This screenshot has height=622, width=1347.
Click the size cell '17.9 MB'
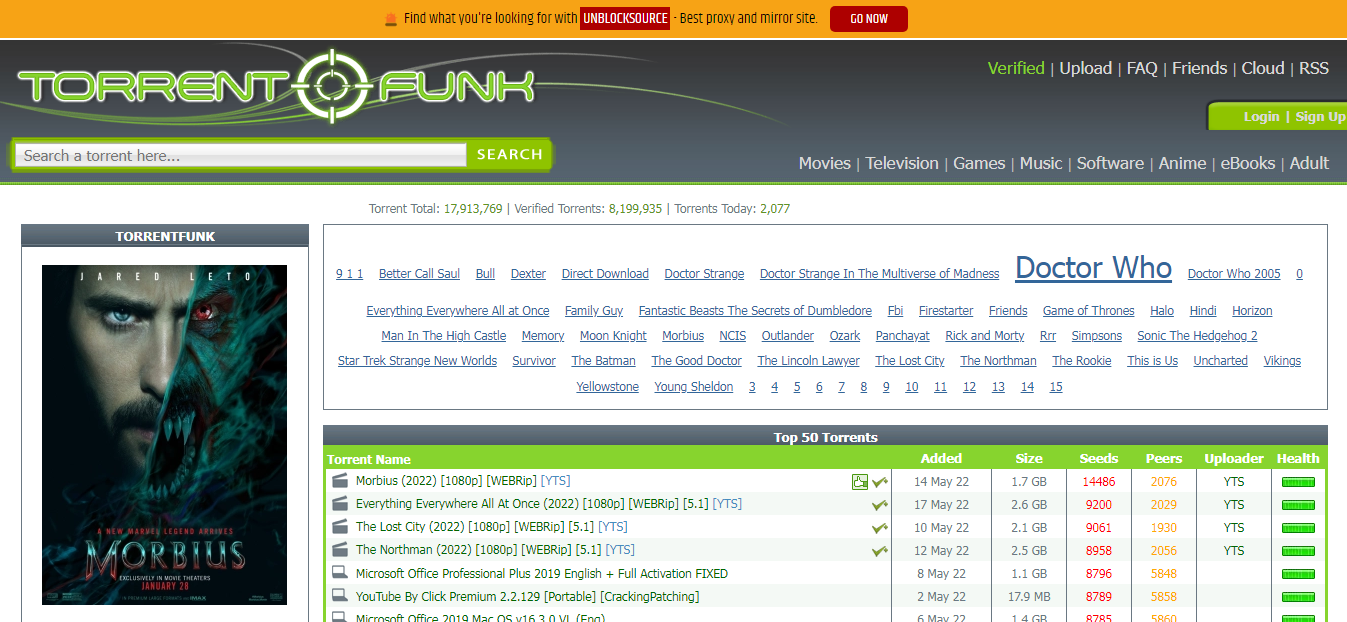point(1028,597)
